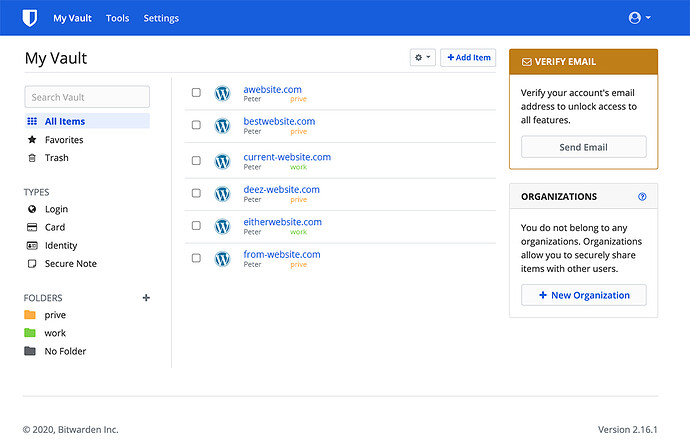Show No Folder items
The height and width of the screenshot is (445, 690).
click(x=65, y=351)
